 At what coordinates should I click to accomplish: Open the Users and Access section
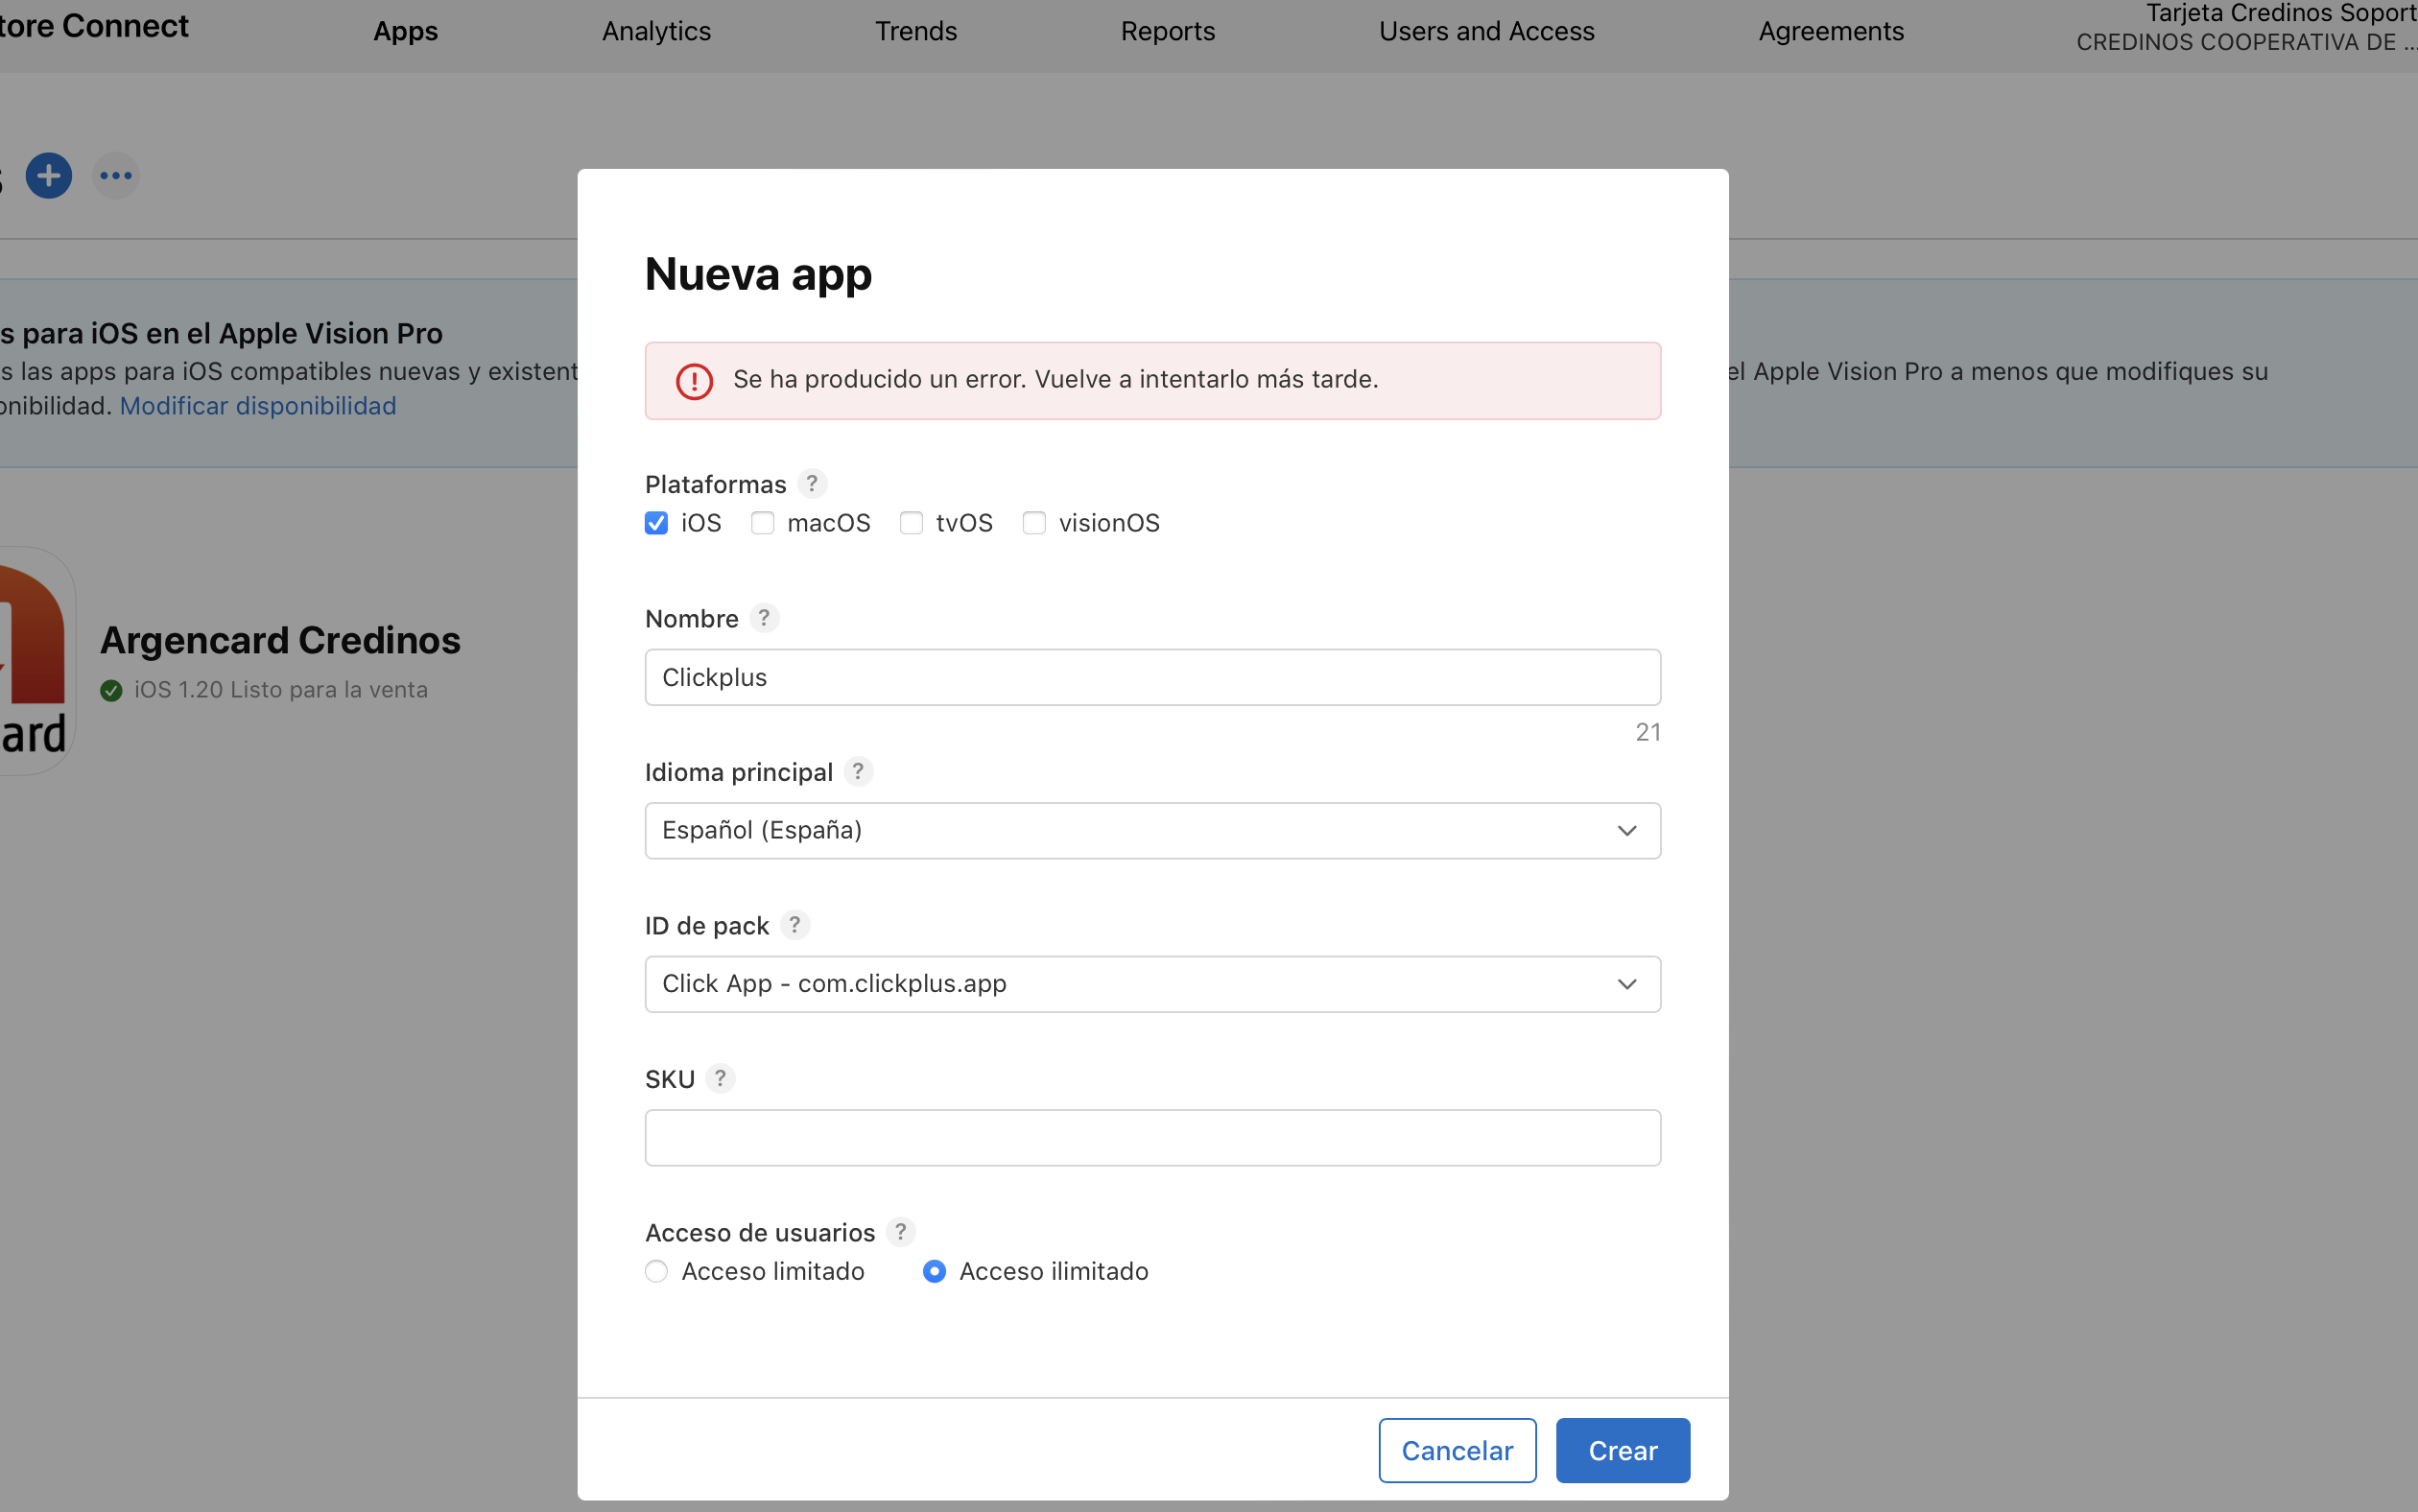[1485, 31]
